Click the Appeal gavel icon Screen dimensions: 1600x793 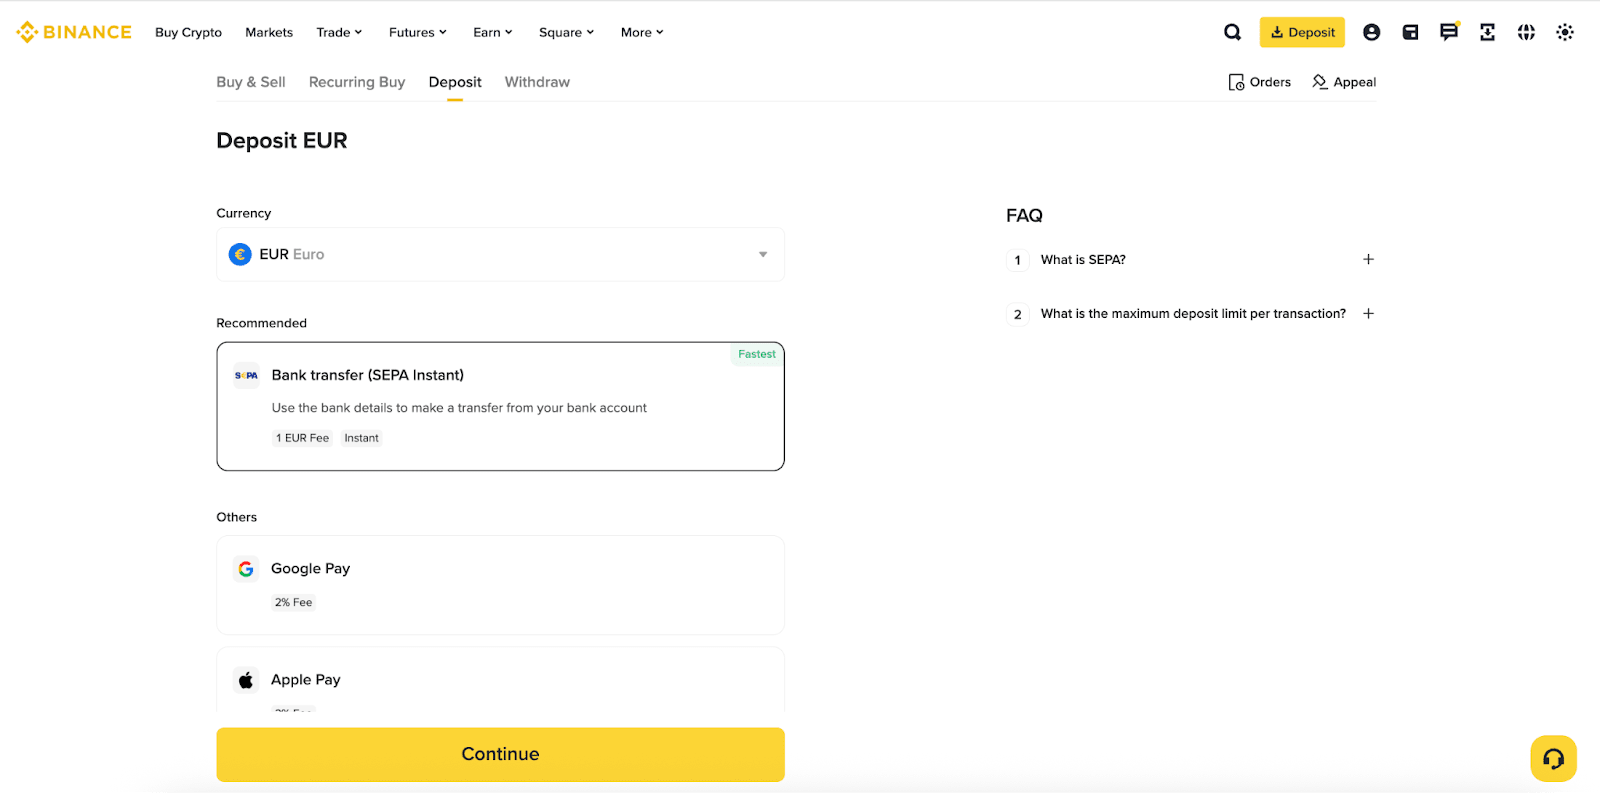pos(1320,82)
